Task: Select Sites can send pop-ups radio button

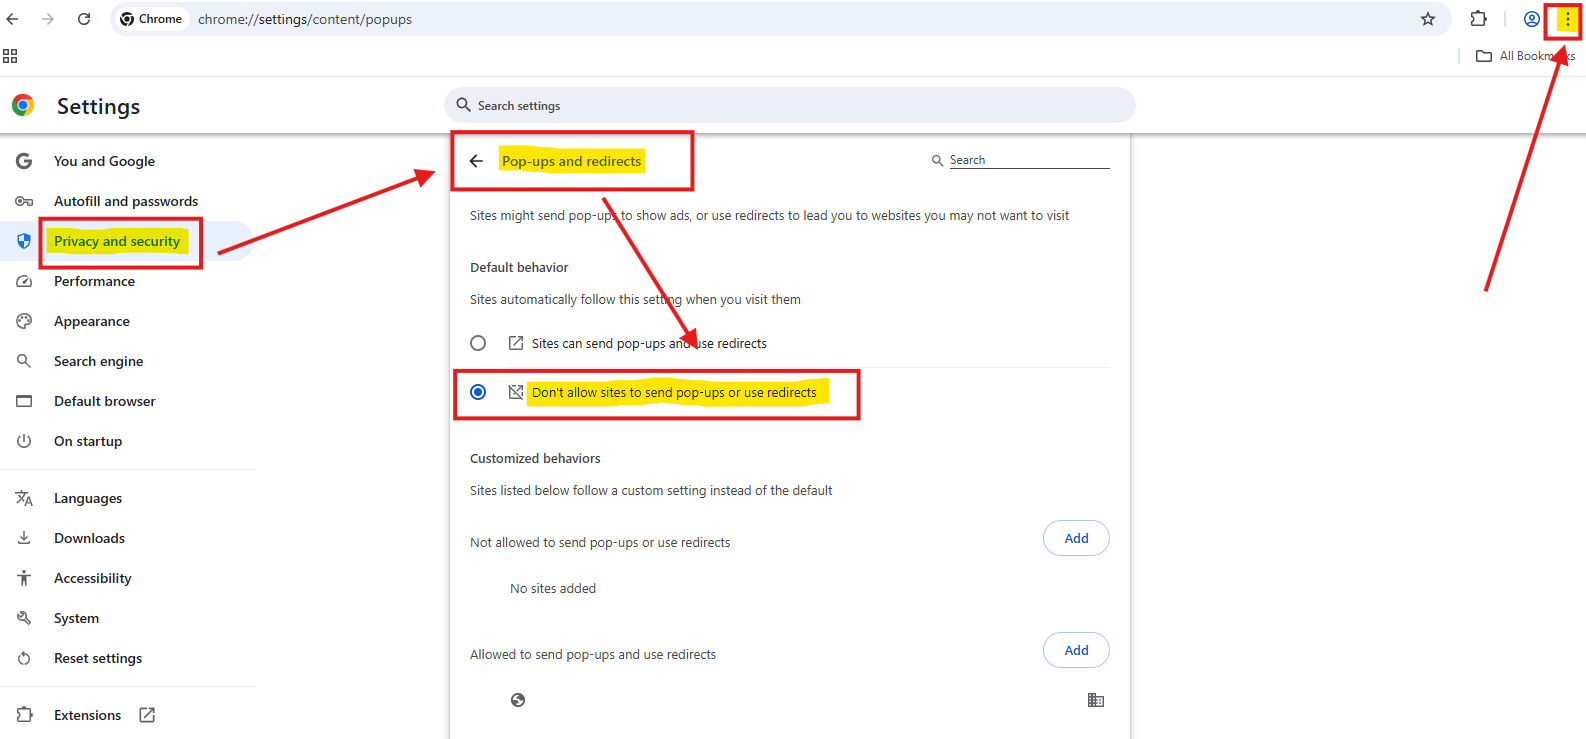Action: pos(478,343)
